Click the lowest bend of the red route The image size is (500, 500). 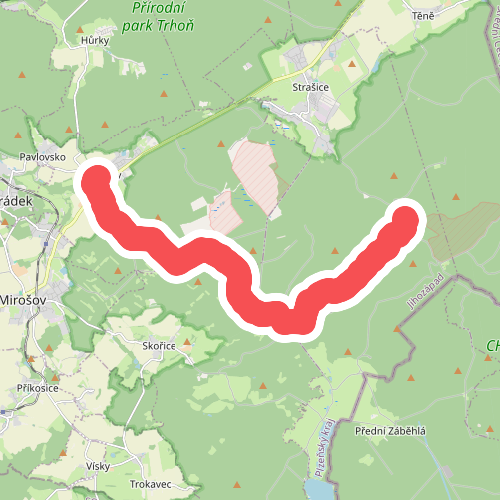292,321
